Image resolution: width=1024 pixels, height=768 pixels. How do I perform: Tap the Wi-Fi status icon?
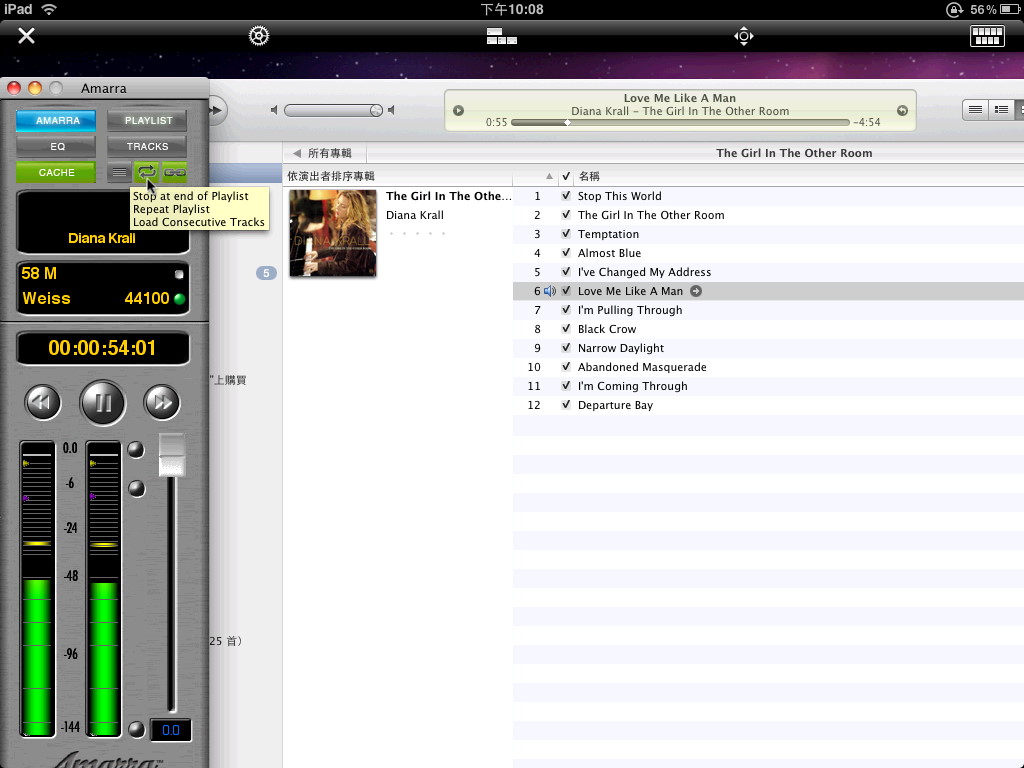point(50,9)
